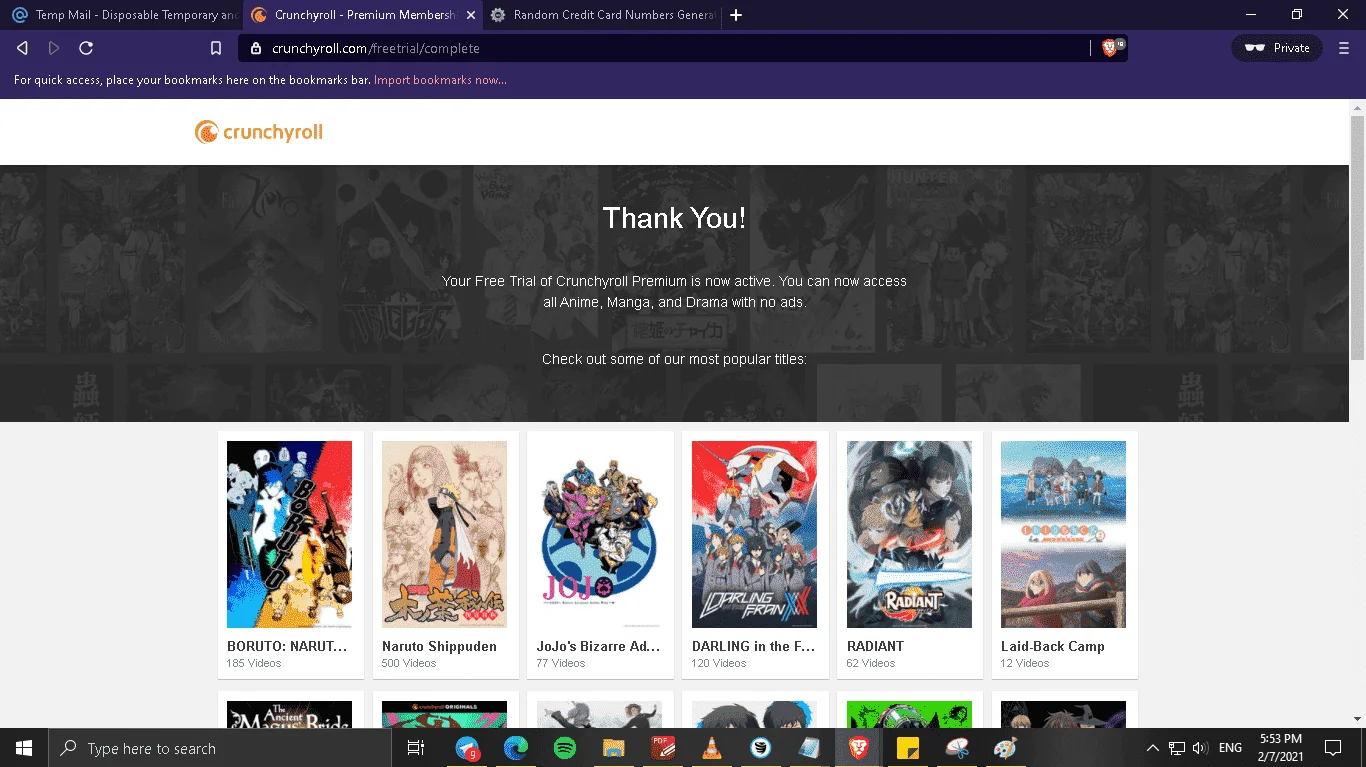
Task: Open Task View on the taskbar
Action: click(x=416, y=748)
